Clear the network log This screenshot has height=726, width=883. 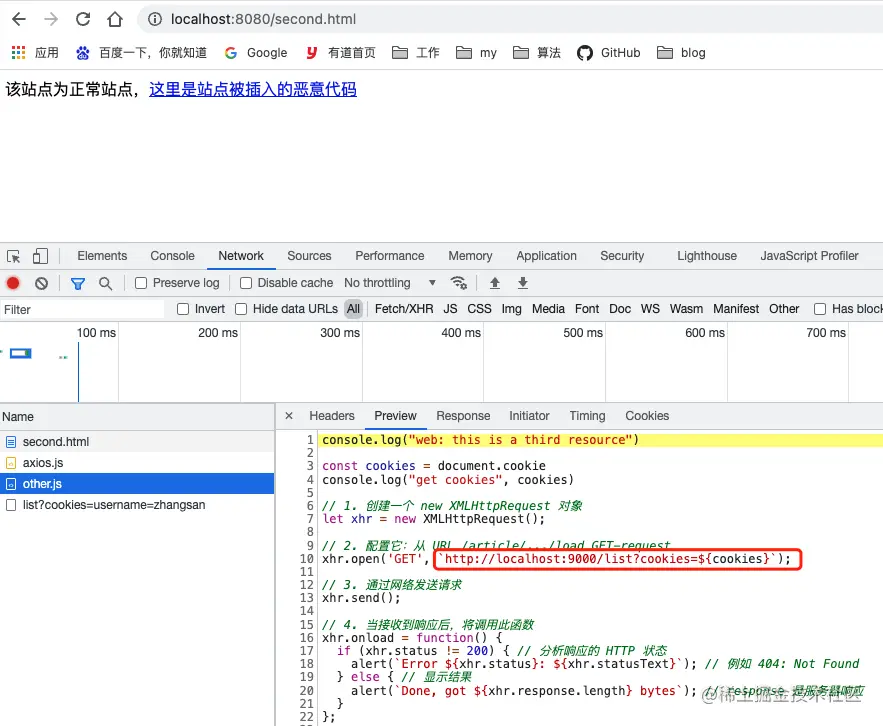(x=41, y=283)
